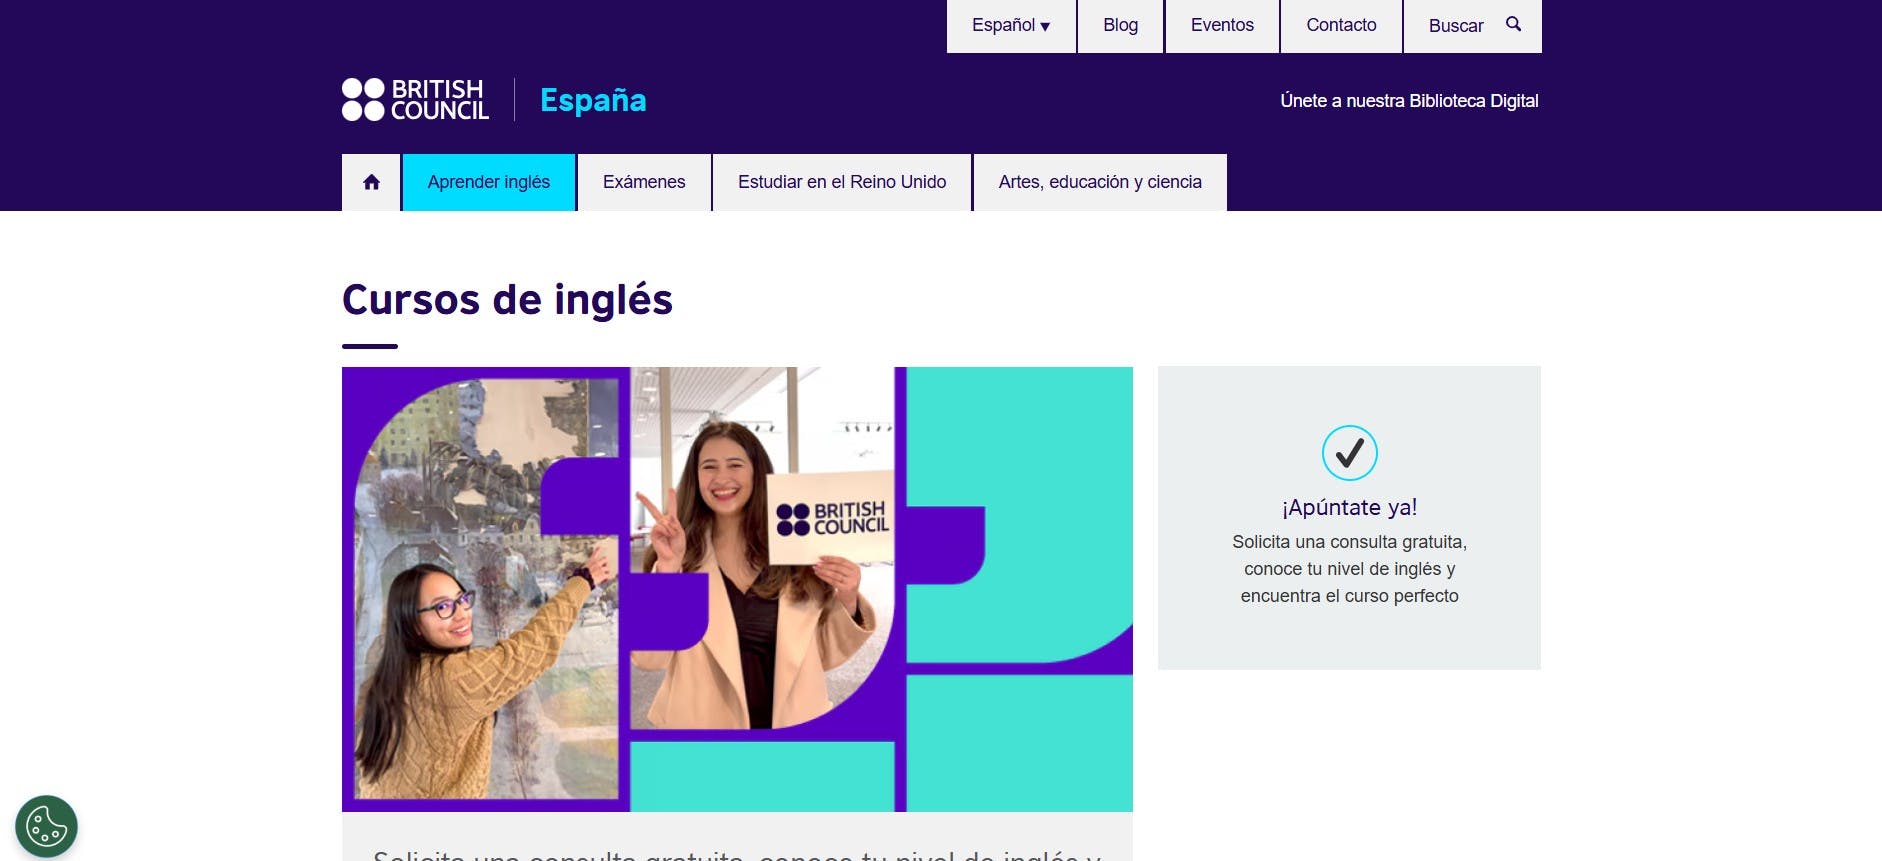Click the Cursos de inglés banner image
The width and height of the screenshot is (1882, 861).
coord(737,589)
